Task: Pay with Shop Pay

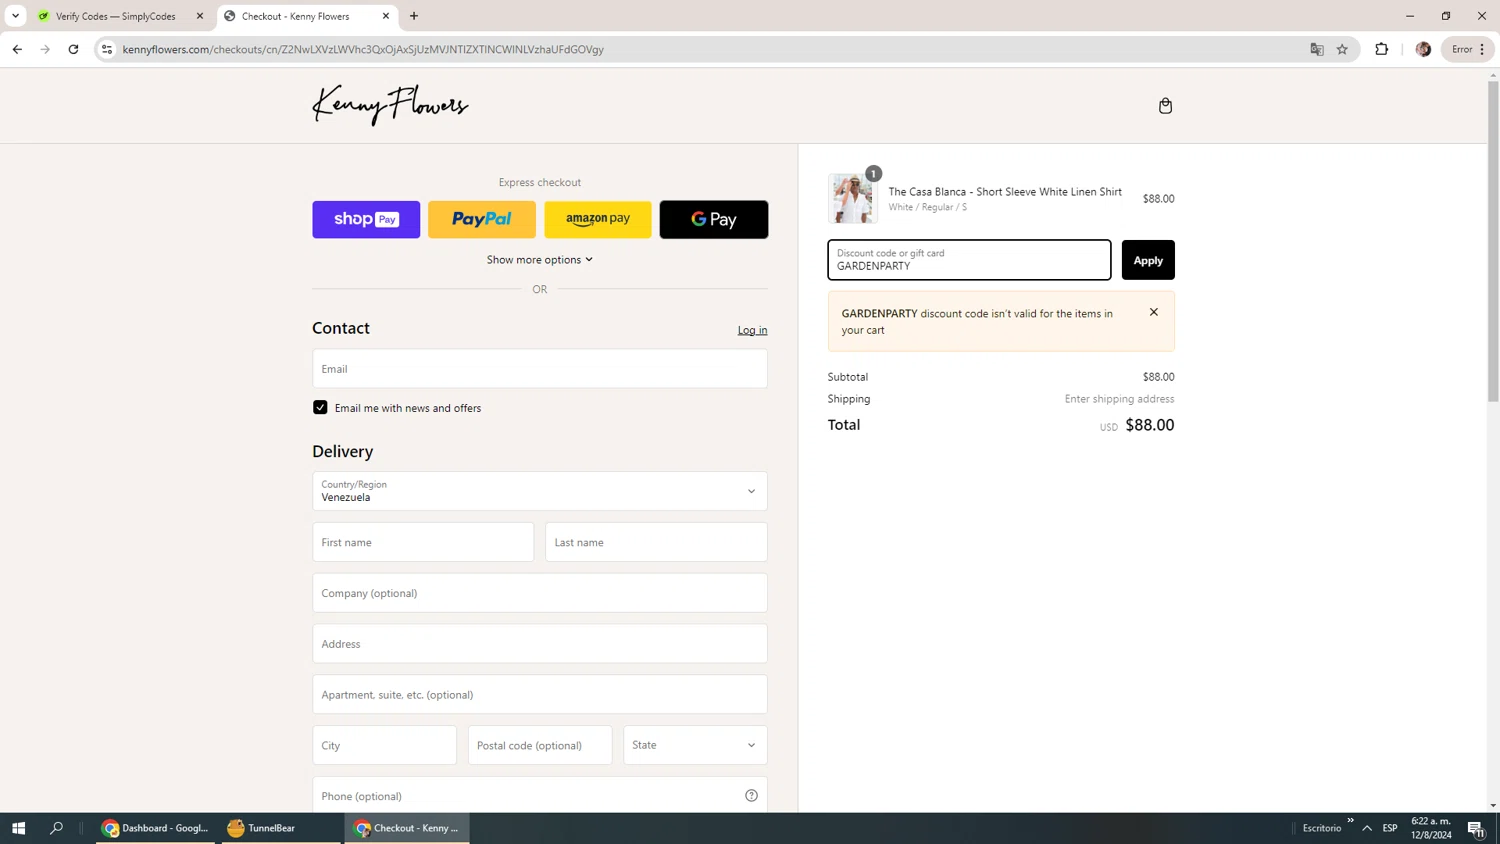Action: tap(366, 219)
